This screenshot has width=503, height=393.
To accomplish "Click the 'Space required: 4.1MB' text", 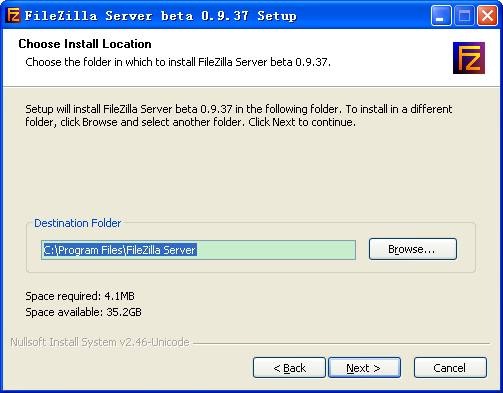I will [80, 296].
